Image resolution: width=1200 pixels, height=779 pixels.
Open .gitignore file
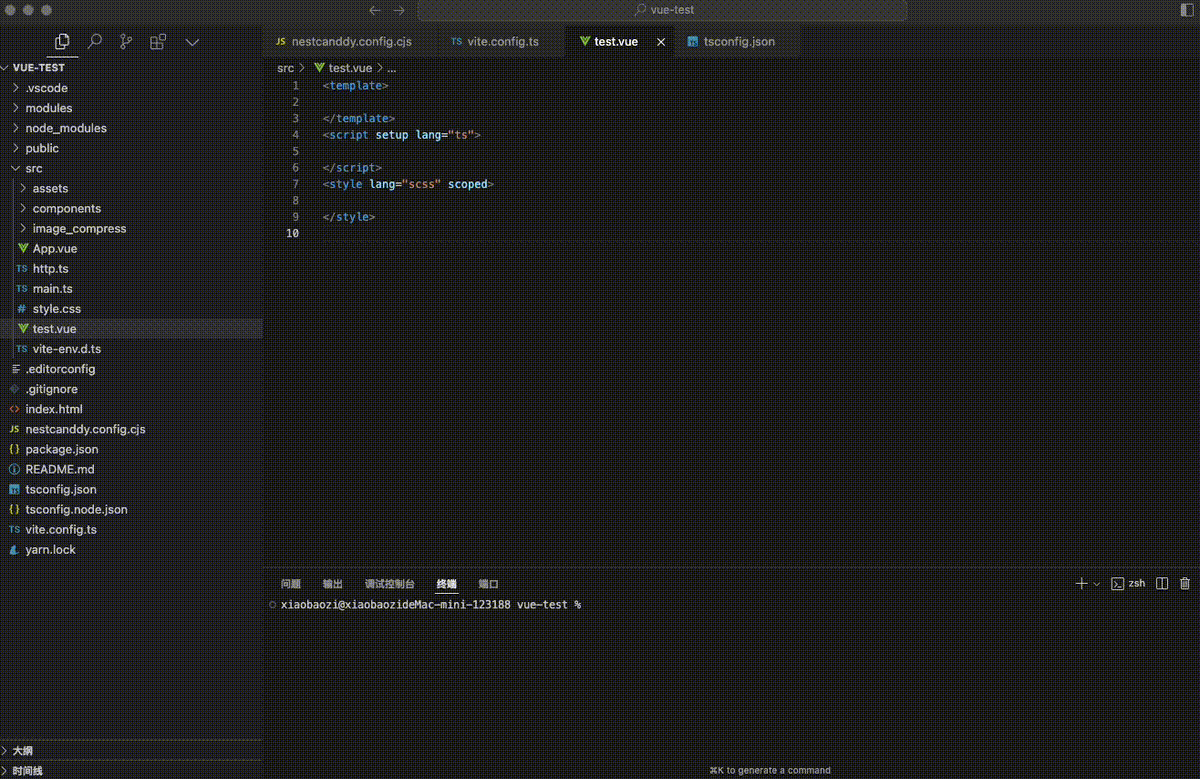[x=131, y=389]
